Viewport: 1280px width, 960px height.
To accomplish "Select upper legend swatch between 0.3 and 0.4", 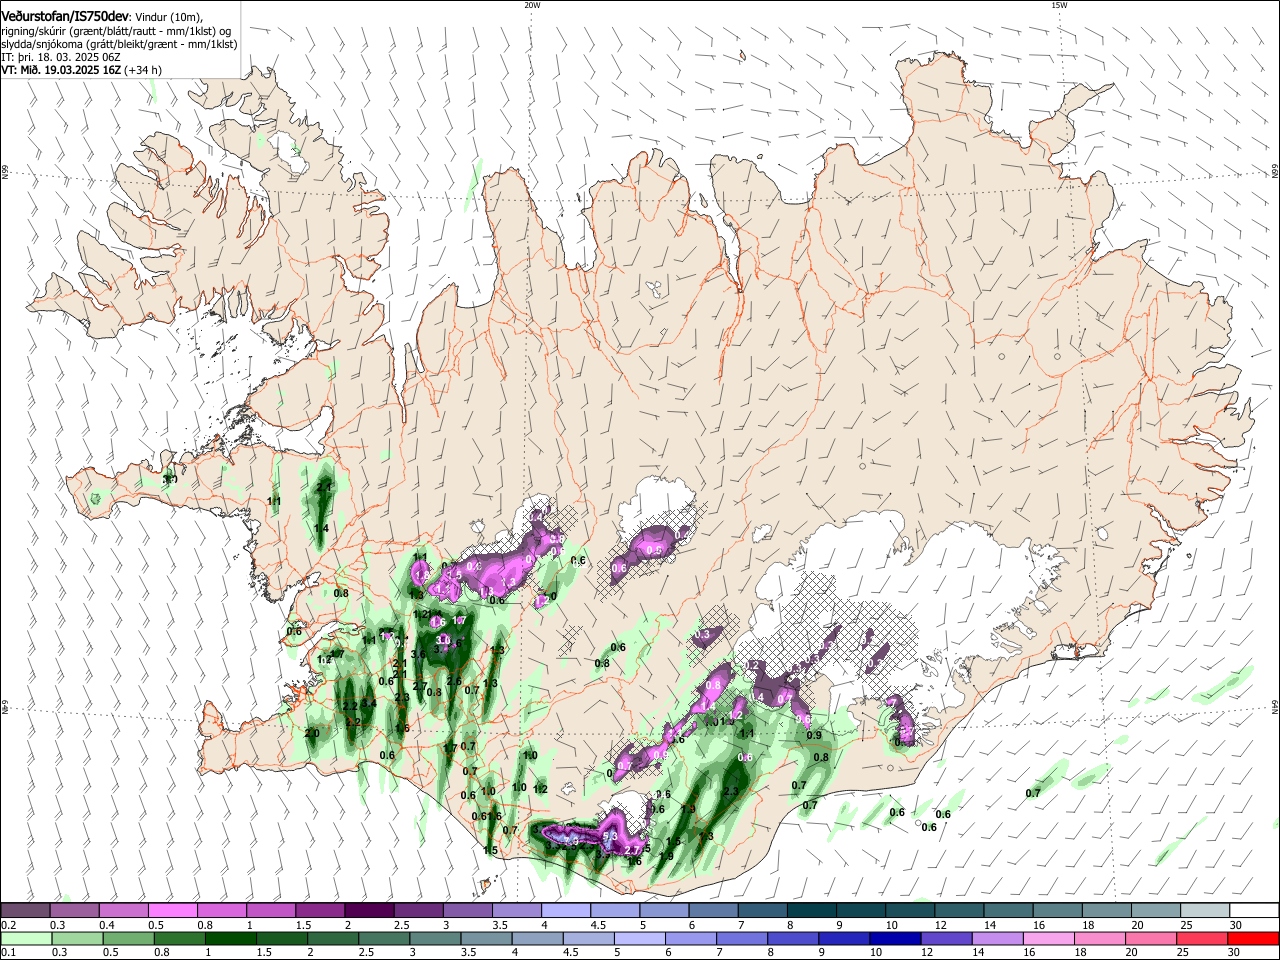I will (x=74, y=911).
